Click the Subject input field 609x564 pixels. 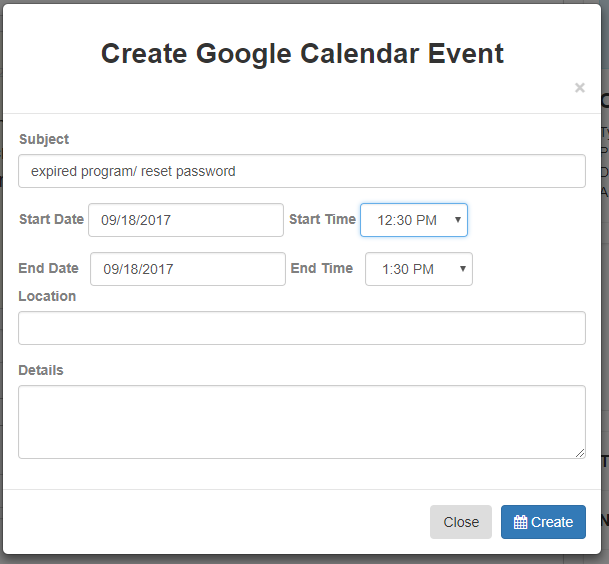pos(302,171)
